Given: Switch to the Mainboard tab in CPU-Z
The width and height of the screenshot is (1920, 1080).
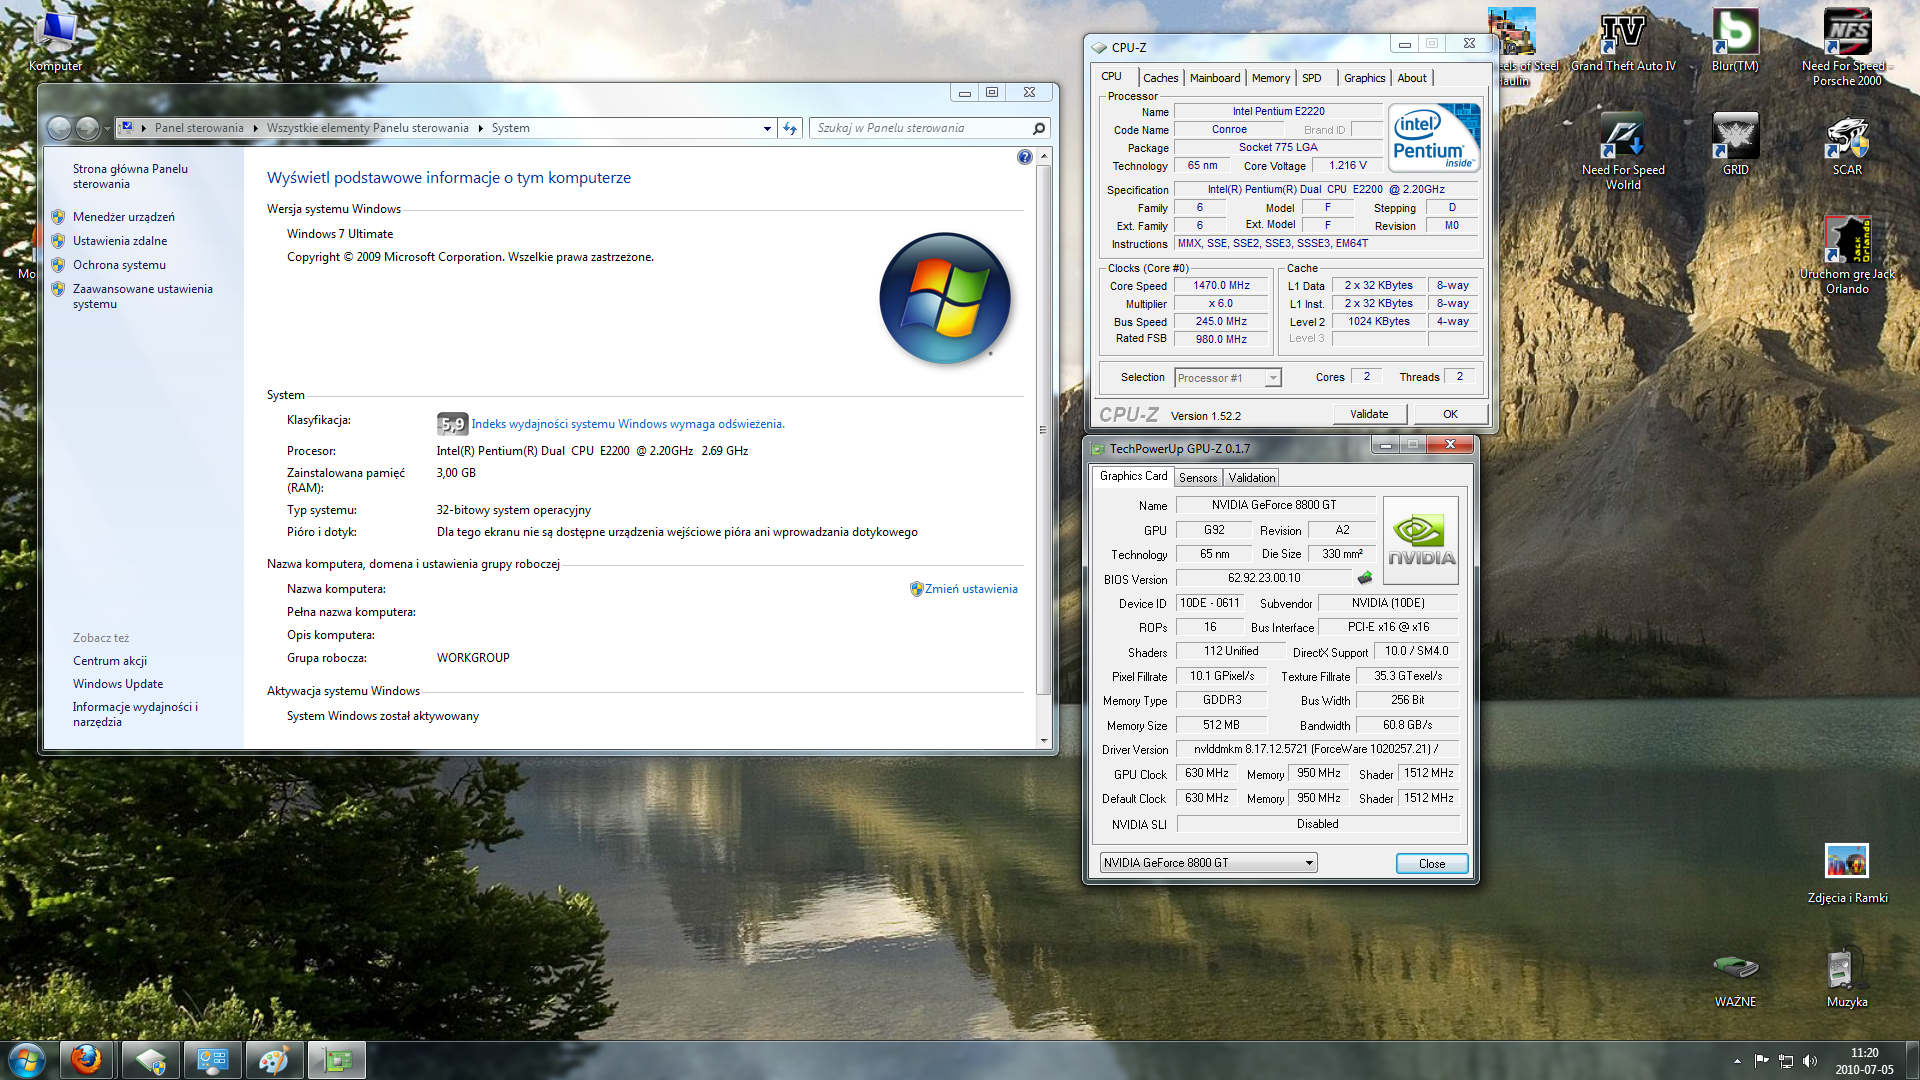Looking at the screenshot, I should 1215,78.
